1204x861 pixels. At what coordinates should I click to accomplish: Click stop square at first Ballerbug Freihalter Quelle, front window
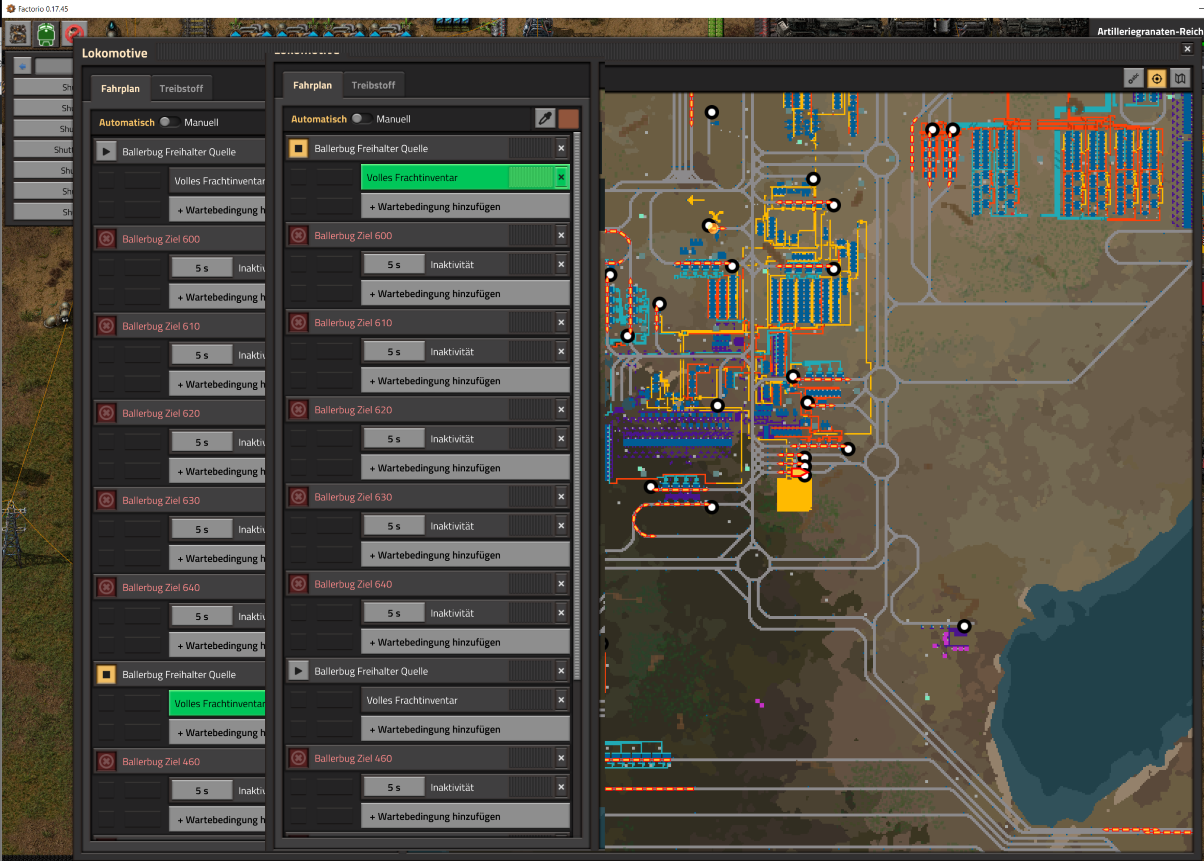point(298,149)
